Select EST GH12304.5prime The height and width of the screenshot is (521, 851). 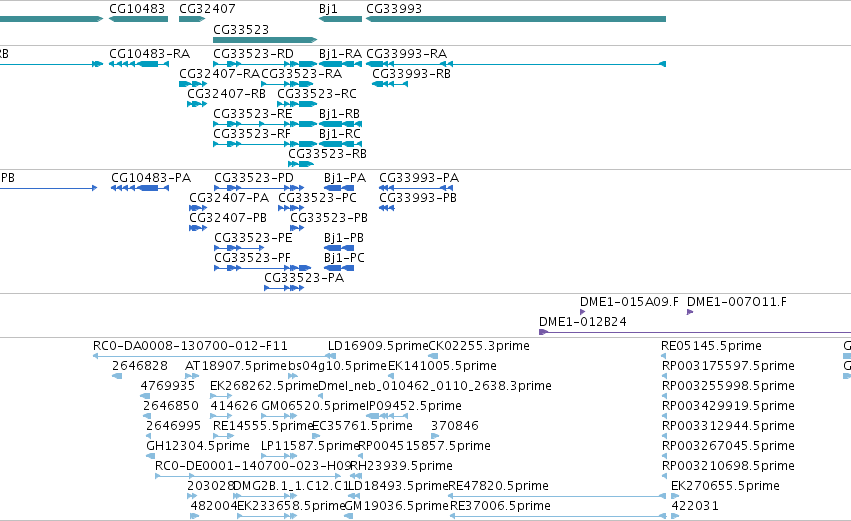pyautogui.click(x=150, y=456)
